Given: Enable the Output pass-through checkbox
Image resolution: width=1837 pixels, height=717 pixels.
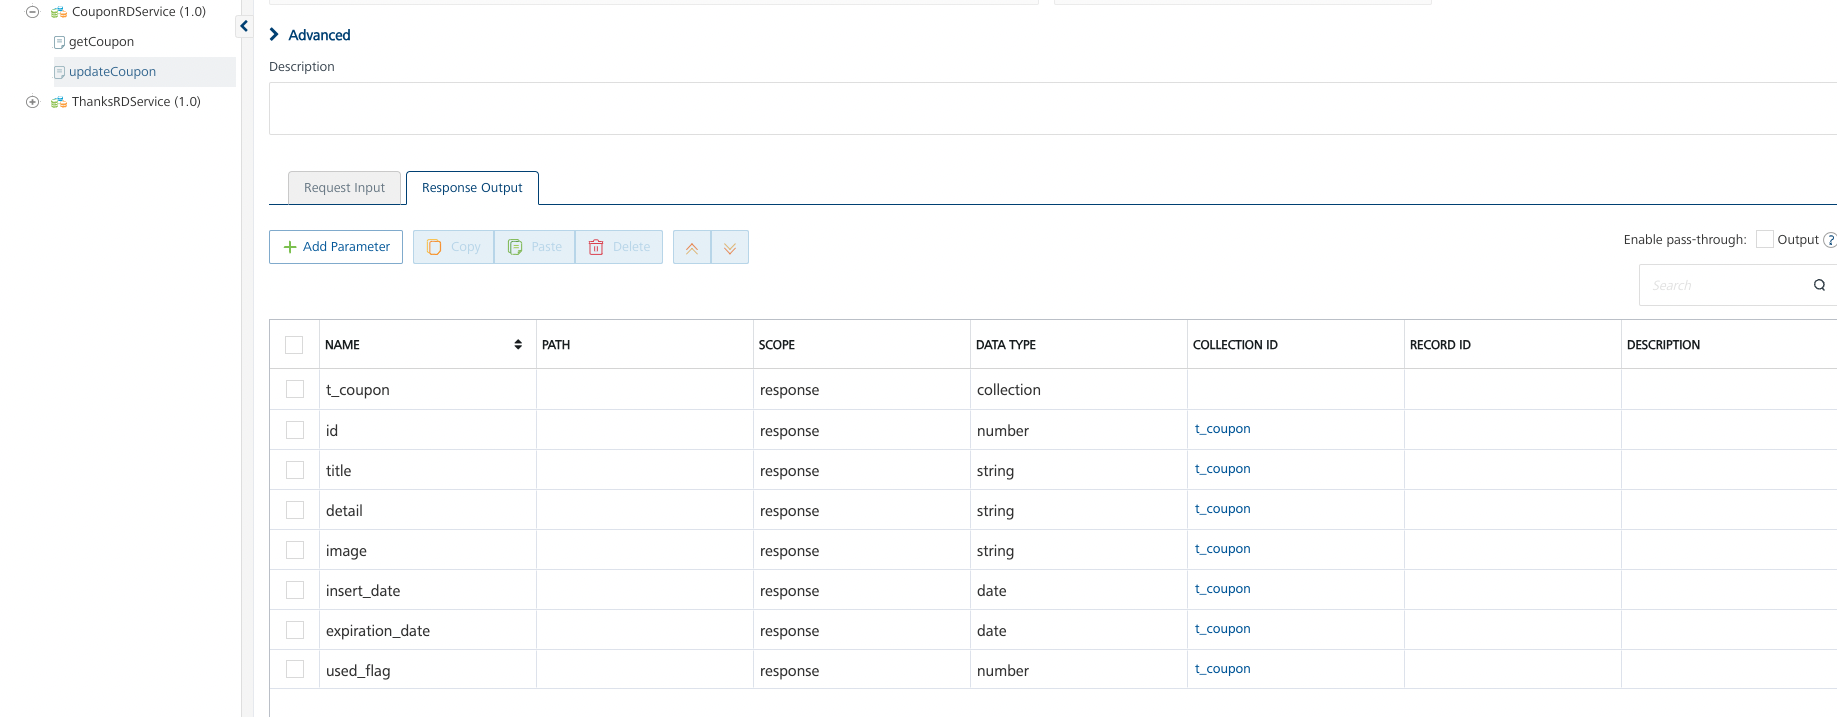Looking at the screenshot, I should coord(1765,239).
